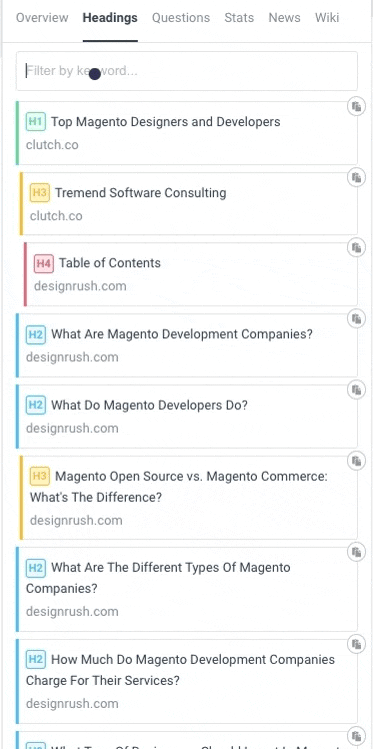Open the Wiki tab
The width and height of the screenshot is (373, 749).
[327, 18]
